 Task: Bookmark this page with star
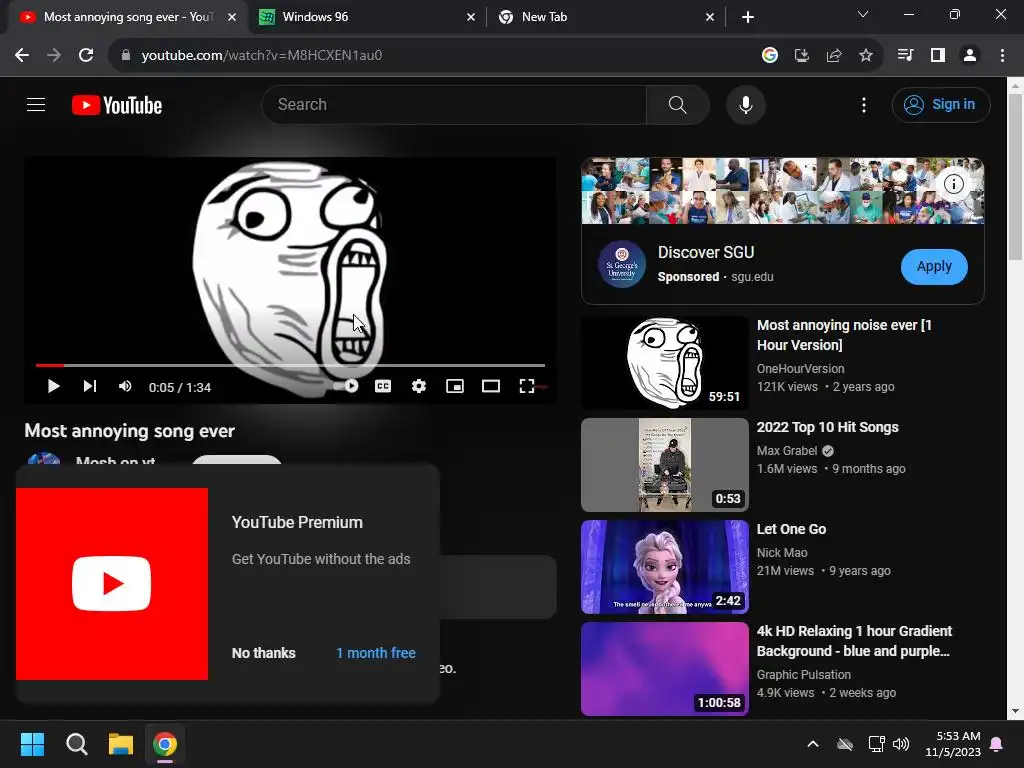[x=865, y=56]
